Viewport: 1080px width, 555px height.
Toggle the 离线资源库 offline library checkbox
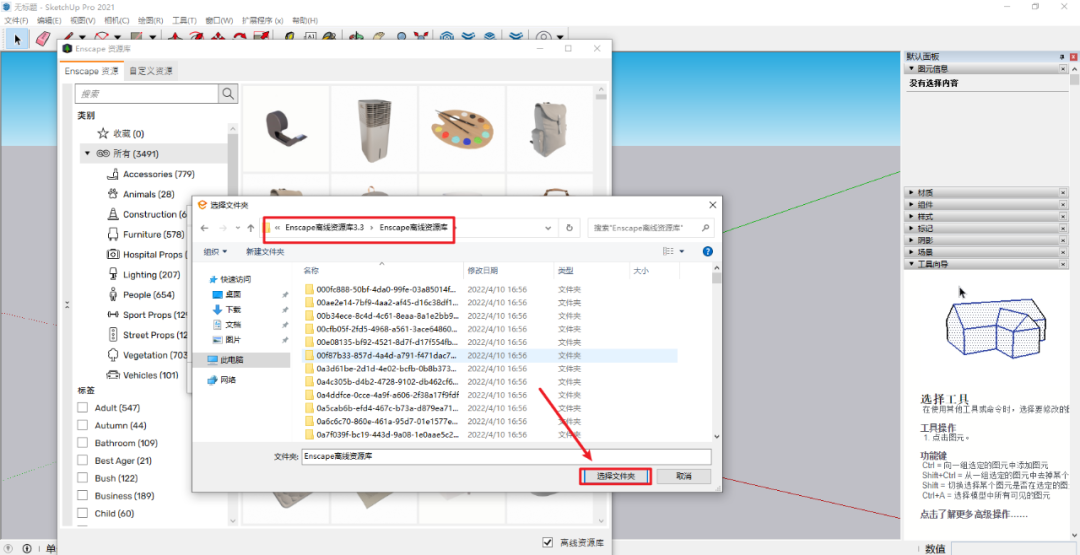pyautogui.click(x=547, y=542)
